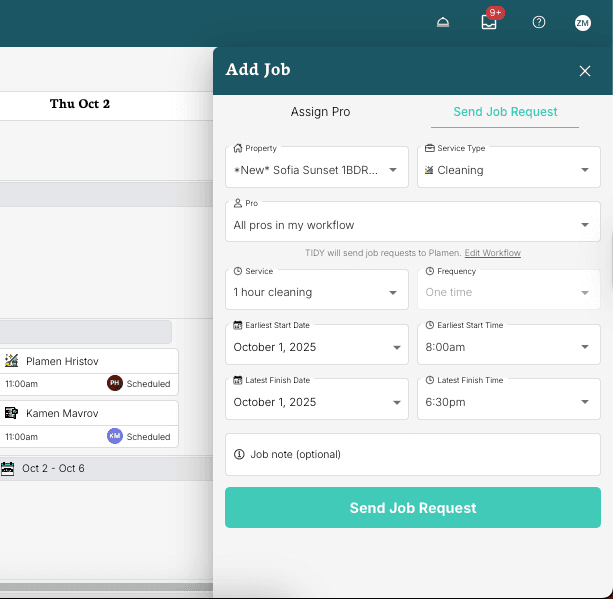Change the Earliest Start Time dropdown

point(508,347)
